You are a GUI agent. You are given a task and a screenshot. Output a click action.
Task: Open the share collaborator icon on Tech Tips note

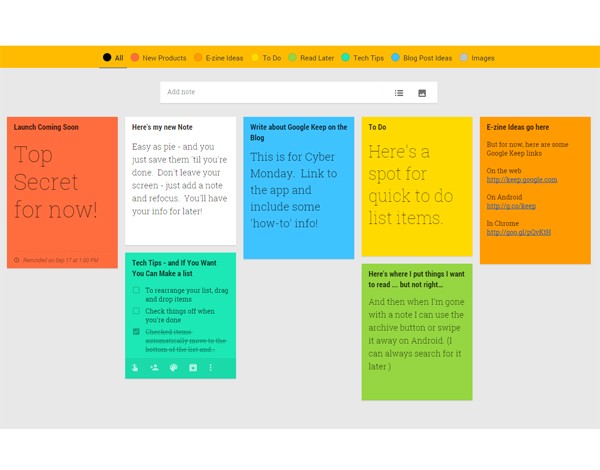(154, 368)
